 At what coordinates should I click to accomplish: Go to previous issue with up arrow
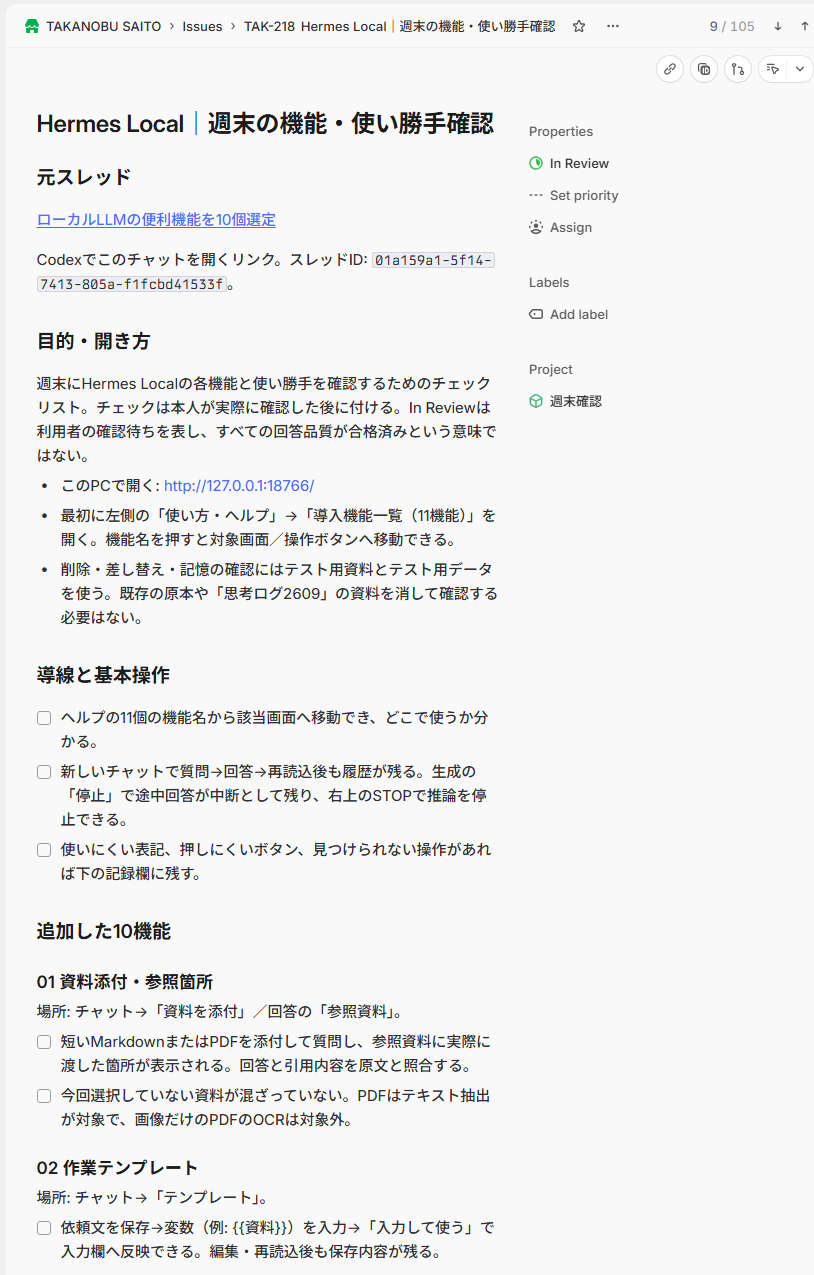[x=805, y=26]
